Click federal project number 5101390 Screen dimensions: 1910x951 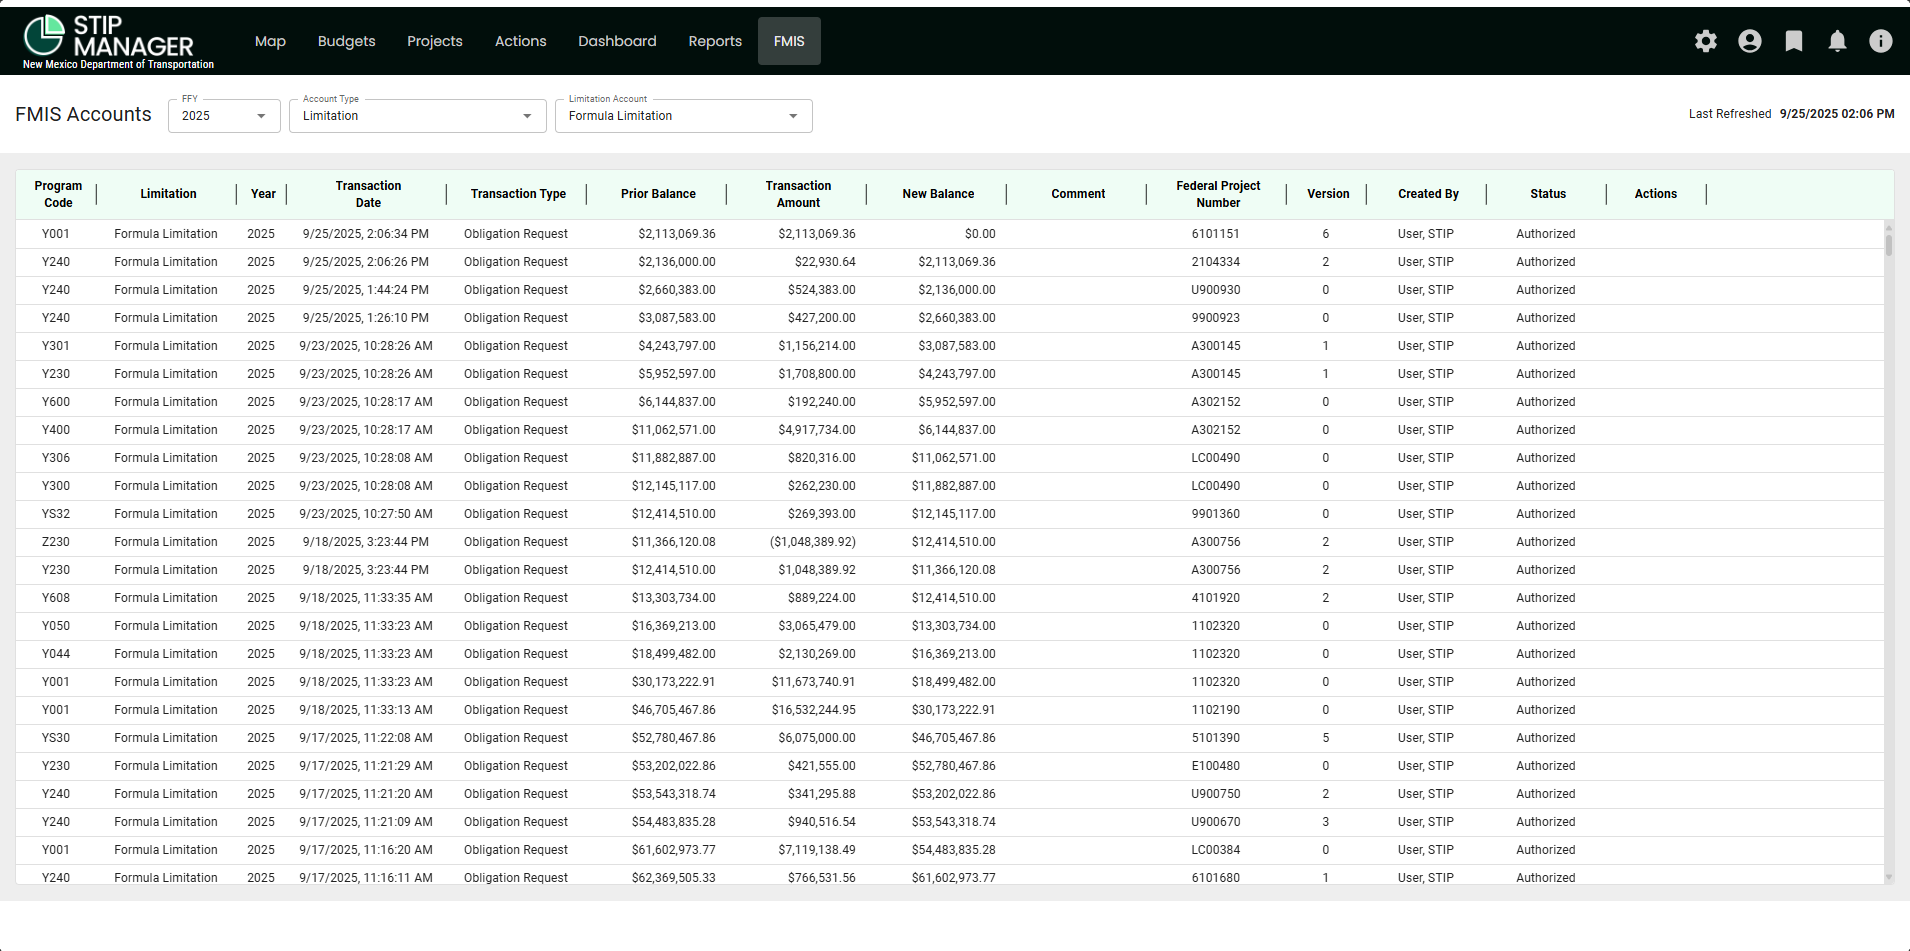(x=1215, y=738)
